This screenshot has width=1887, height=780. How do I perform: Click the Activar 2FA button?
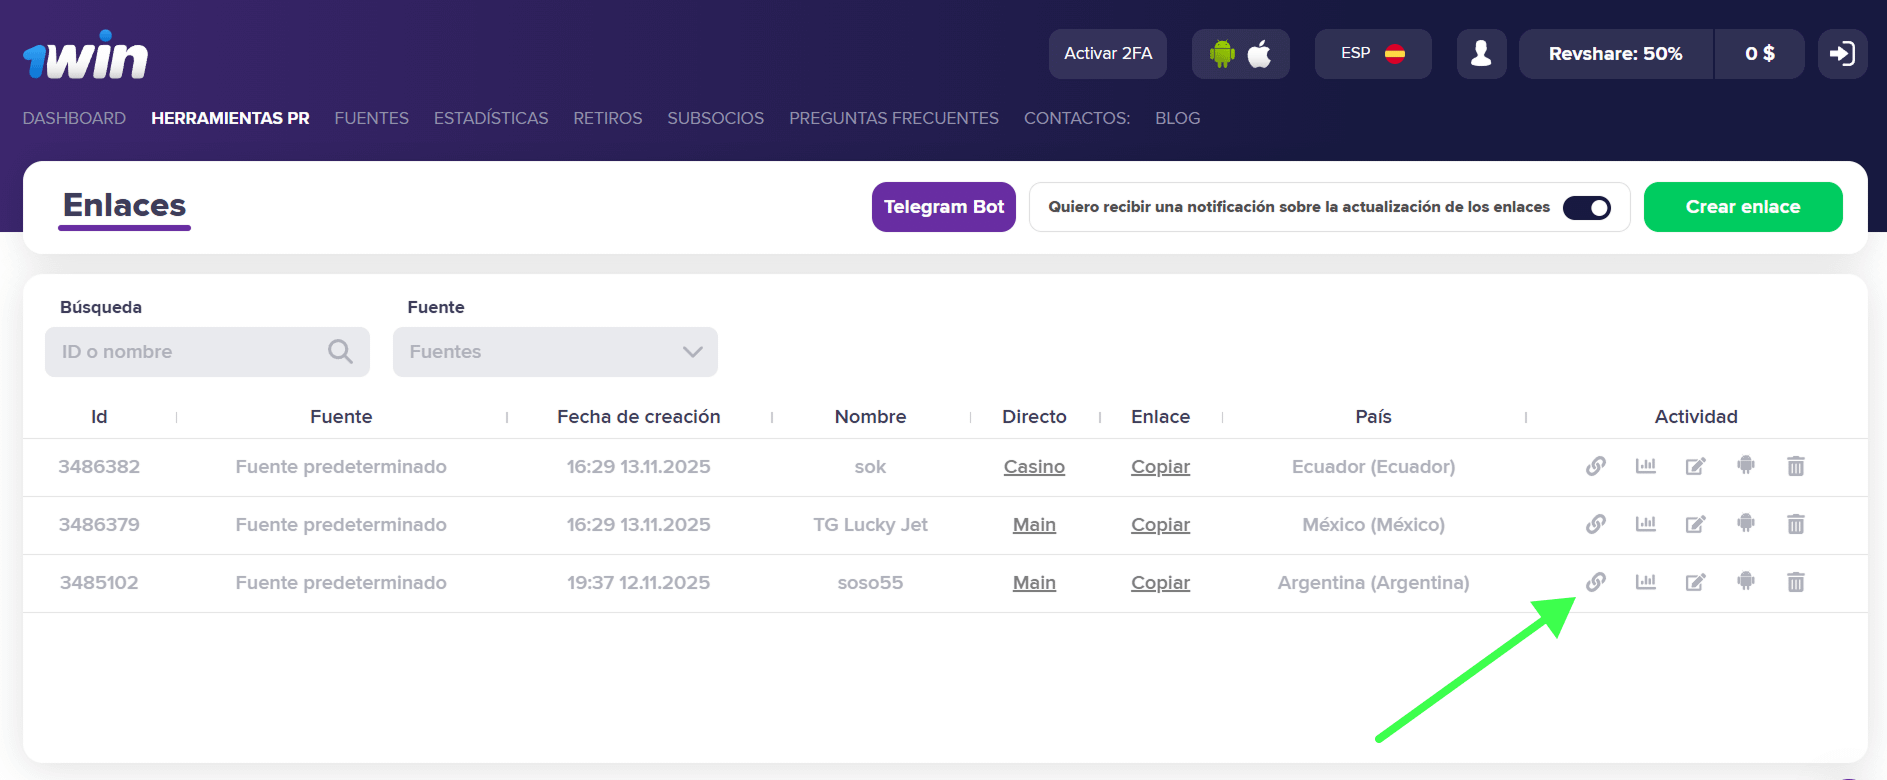[1107, 54]
